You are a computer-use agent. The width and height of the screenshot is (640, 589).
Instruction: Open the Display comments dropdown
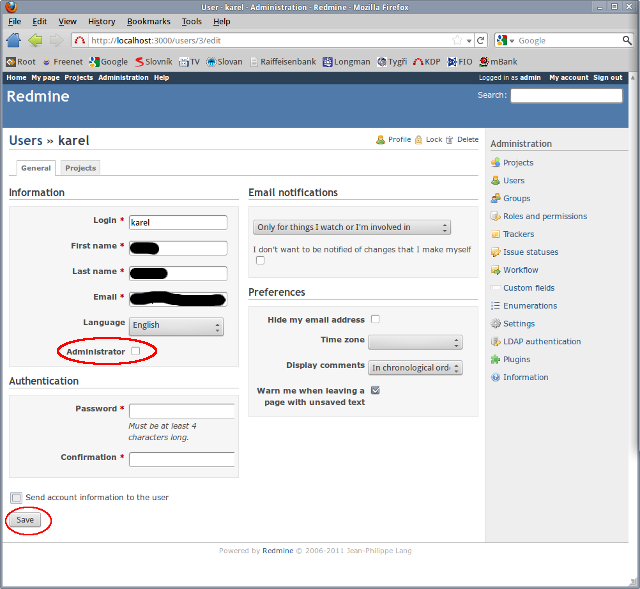click(x=415, y=368)
